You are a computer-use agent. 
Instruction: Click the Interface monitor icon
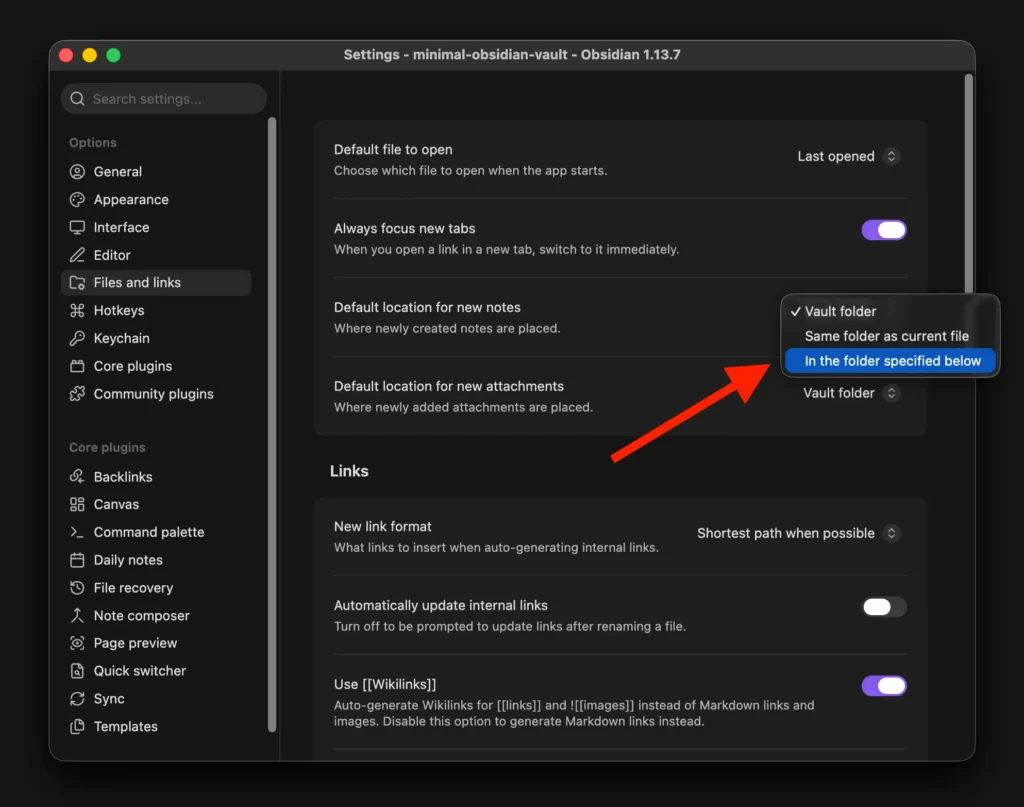coord(77,227)
